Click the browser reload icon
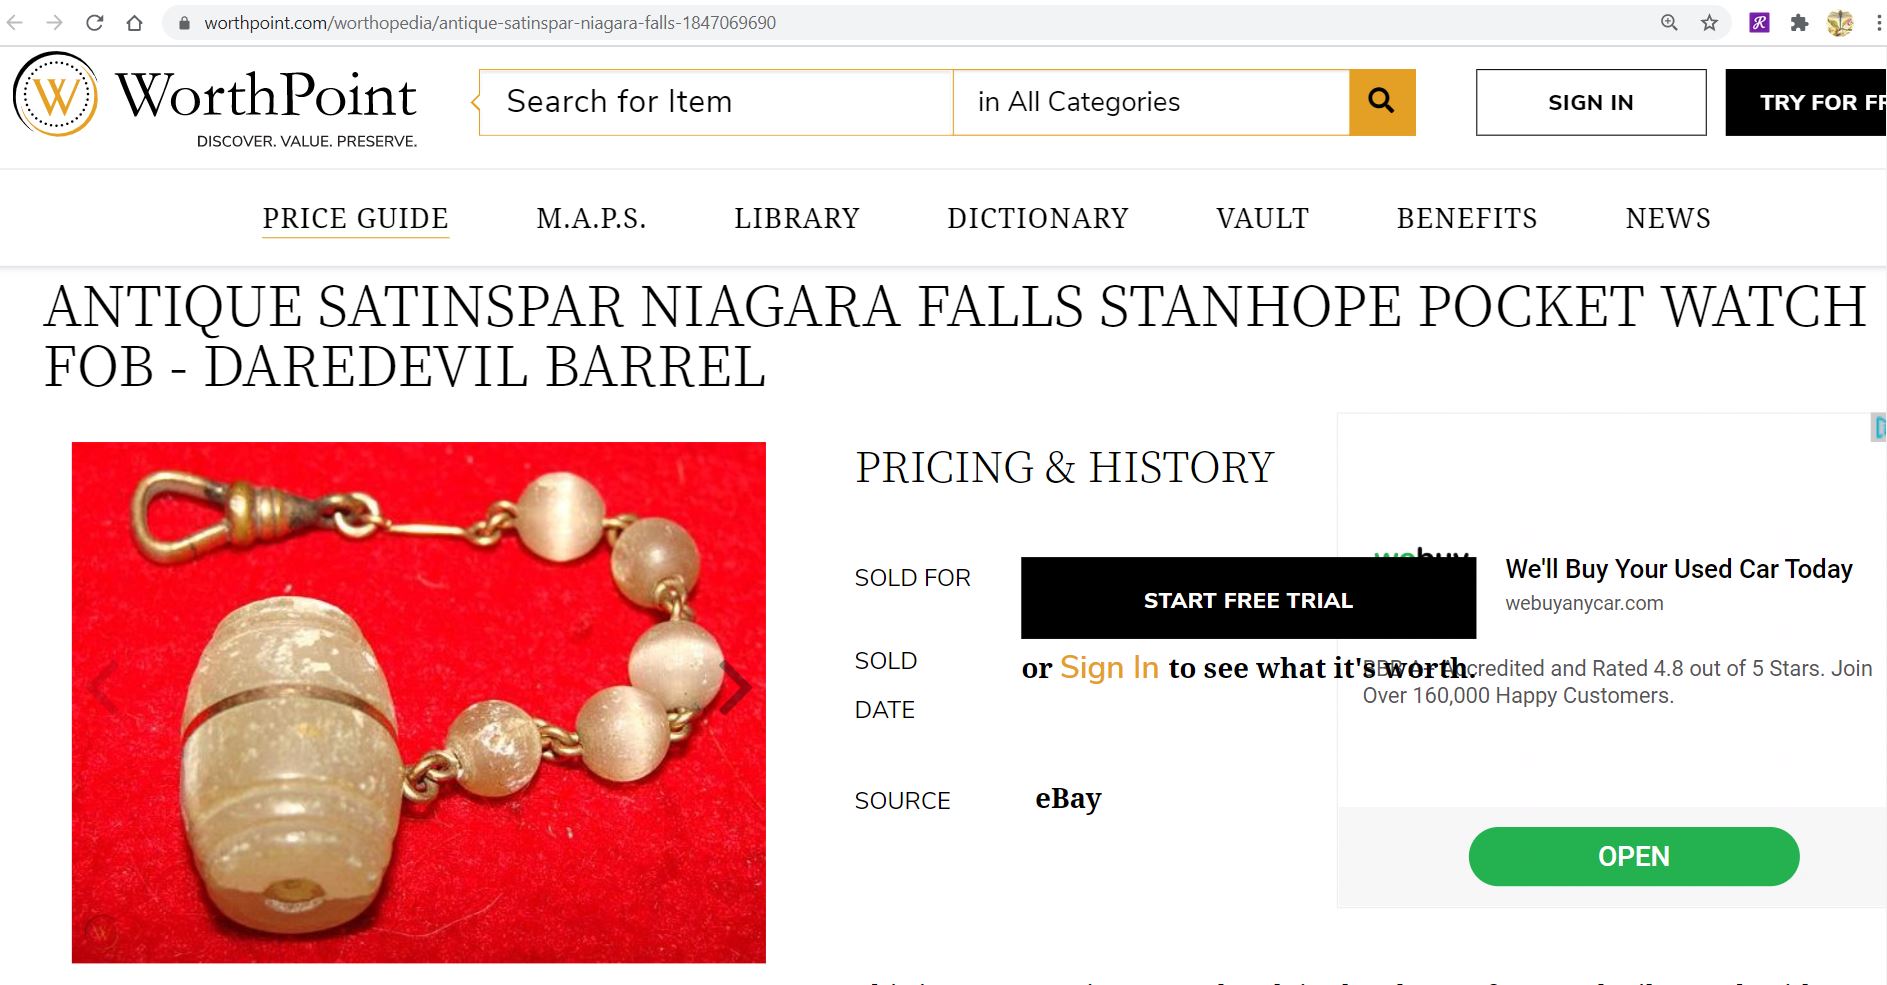Screen dimensions: 1887x985 point(95,22)
